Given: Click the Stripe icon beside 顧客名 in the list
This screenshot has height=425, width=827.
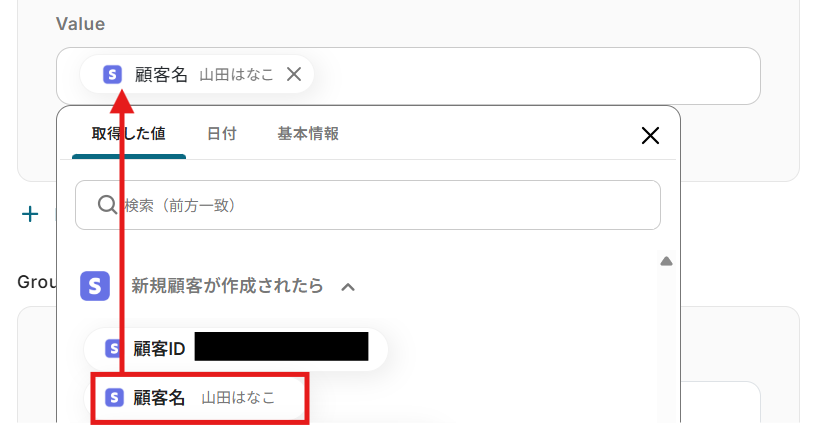Looking at the screenshot, I should 114,398.
